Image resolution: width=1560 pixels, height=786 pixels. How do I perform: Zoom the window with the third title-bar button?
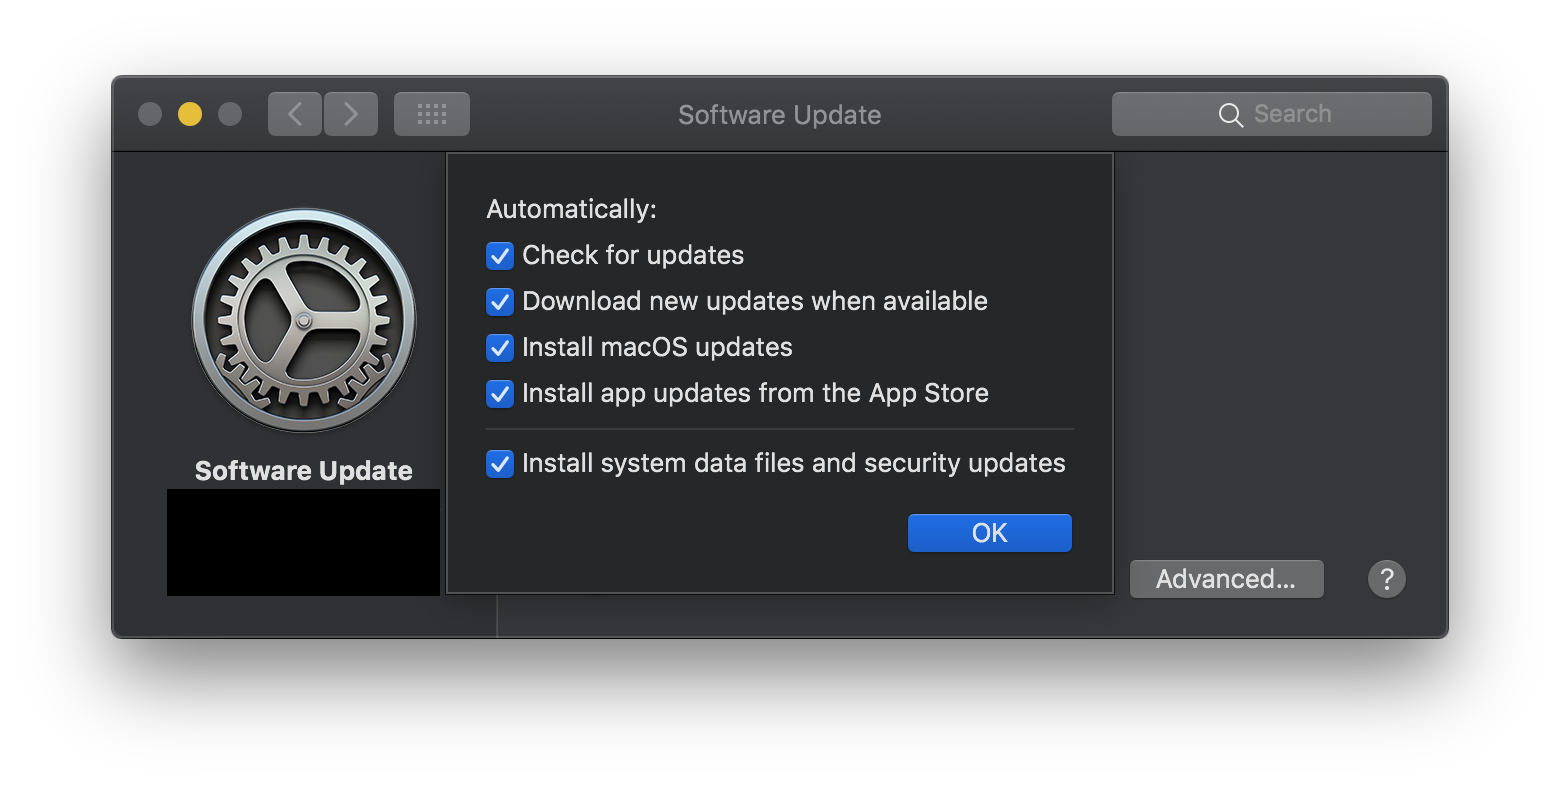click(230, 114)
